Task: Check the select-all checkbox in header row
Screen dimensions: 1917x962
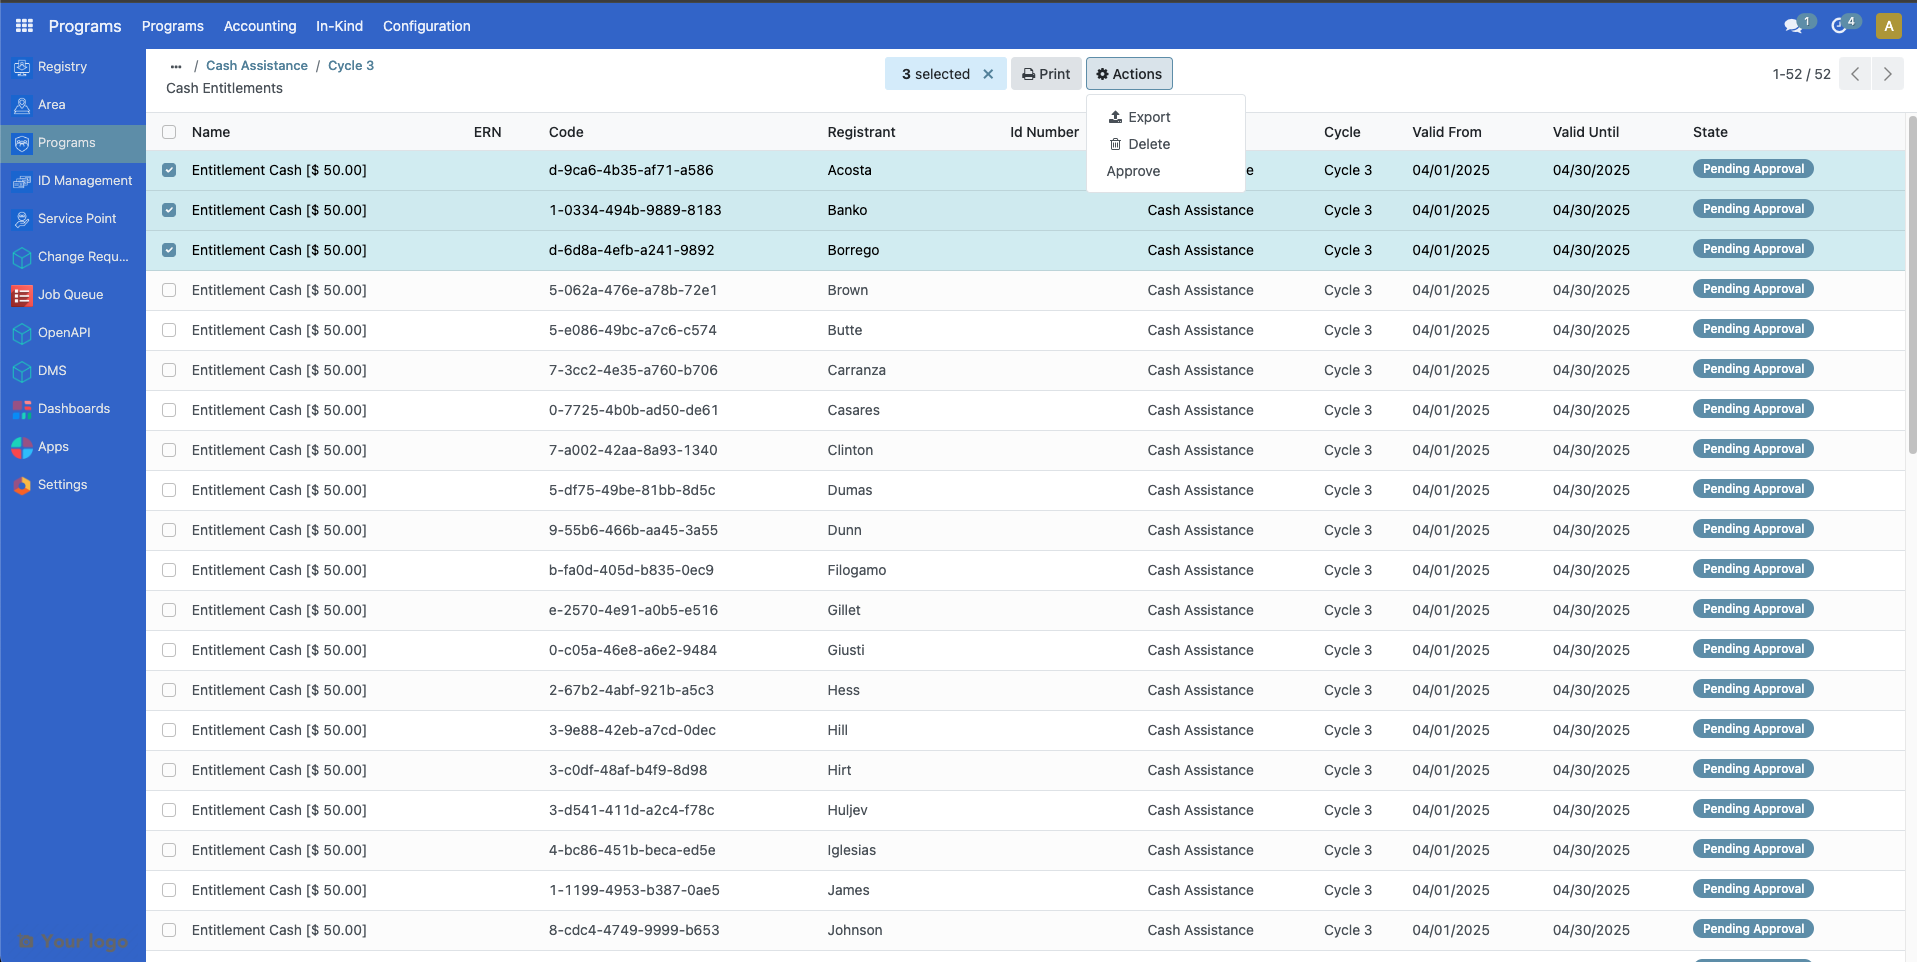Action: coord(168,131)
